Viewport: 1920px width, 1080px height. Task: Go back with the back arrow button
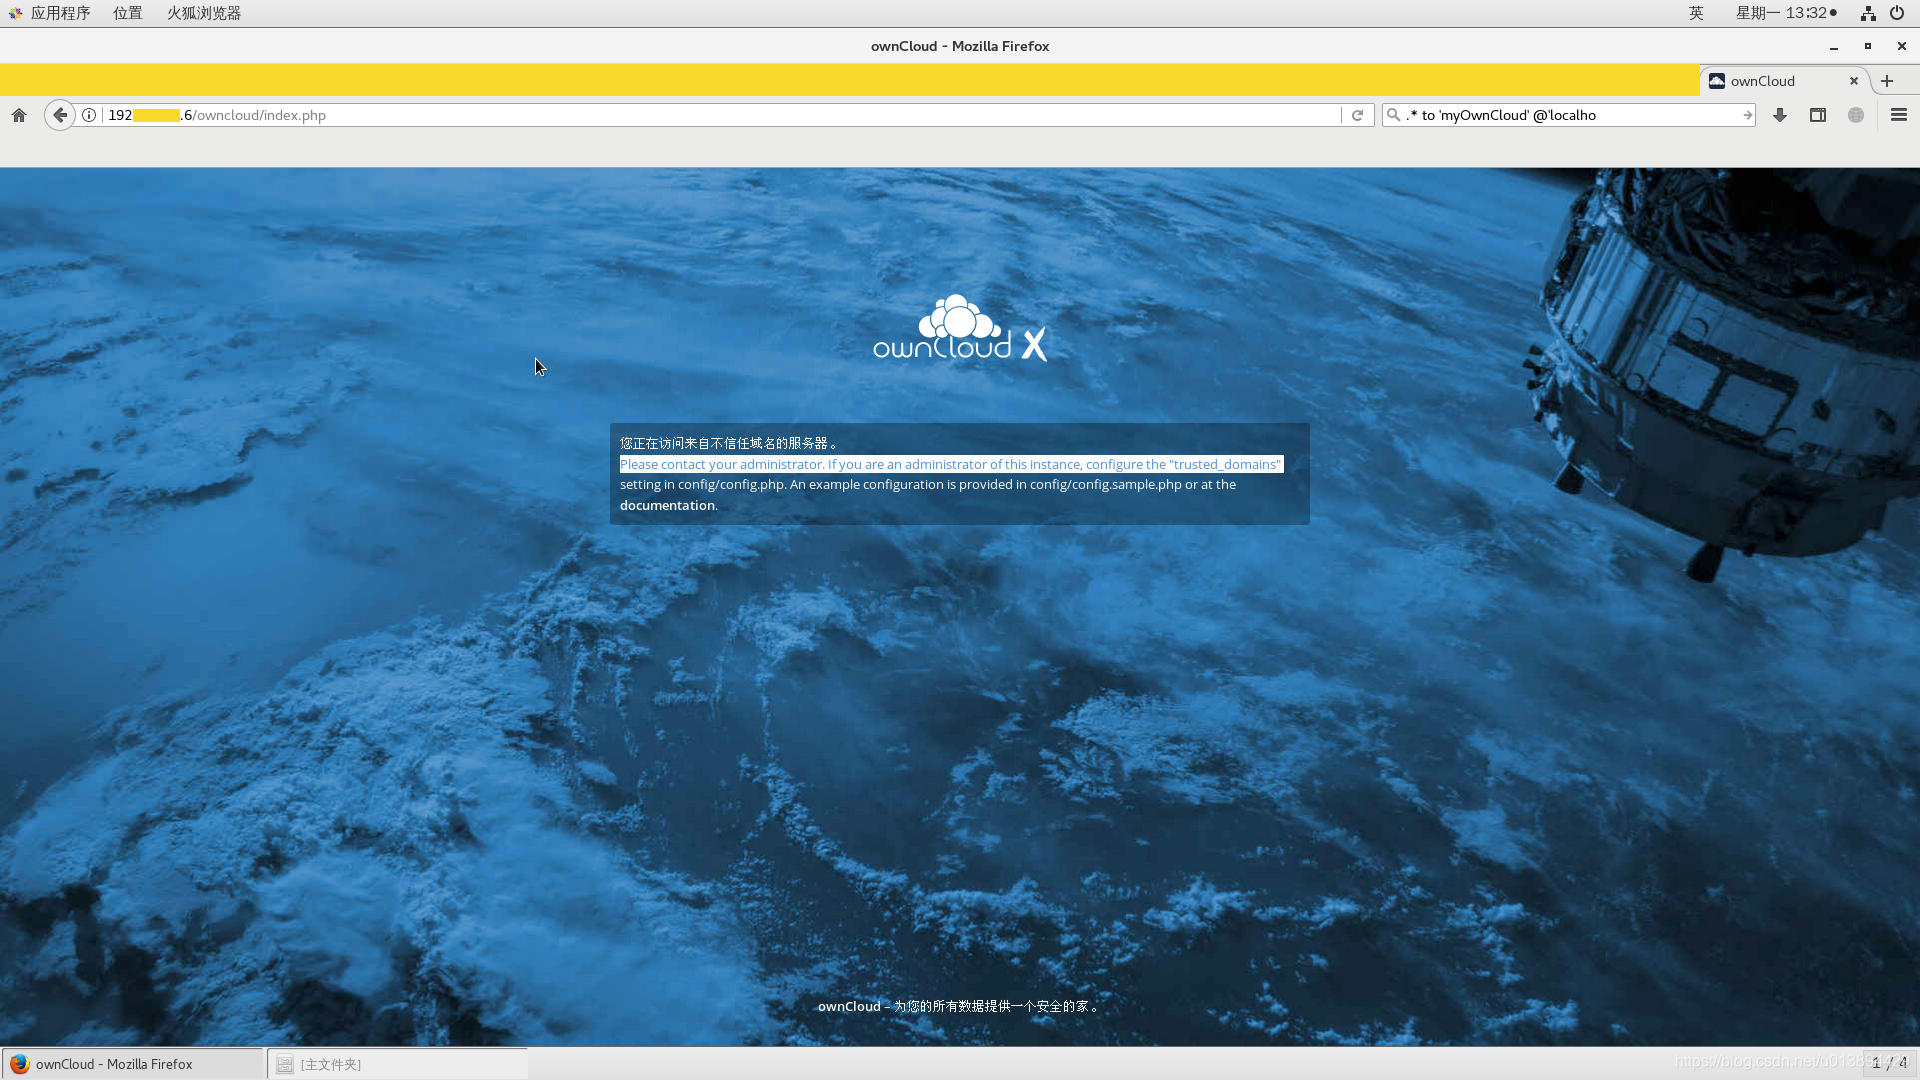tap(60, 115)
